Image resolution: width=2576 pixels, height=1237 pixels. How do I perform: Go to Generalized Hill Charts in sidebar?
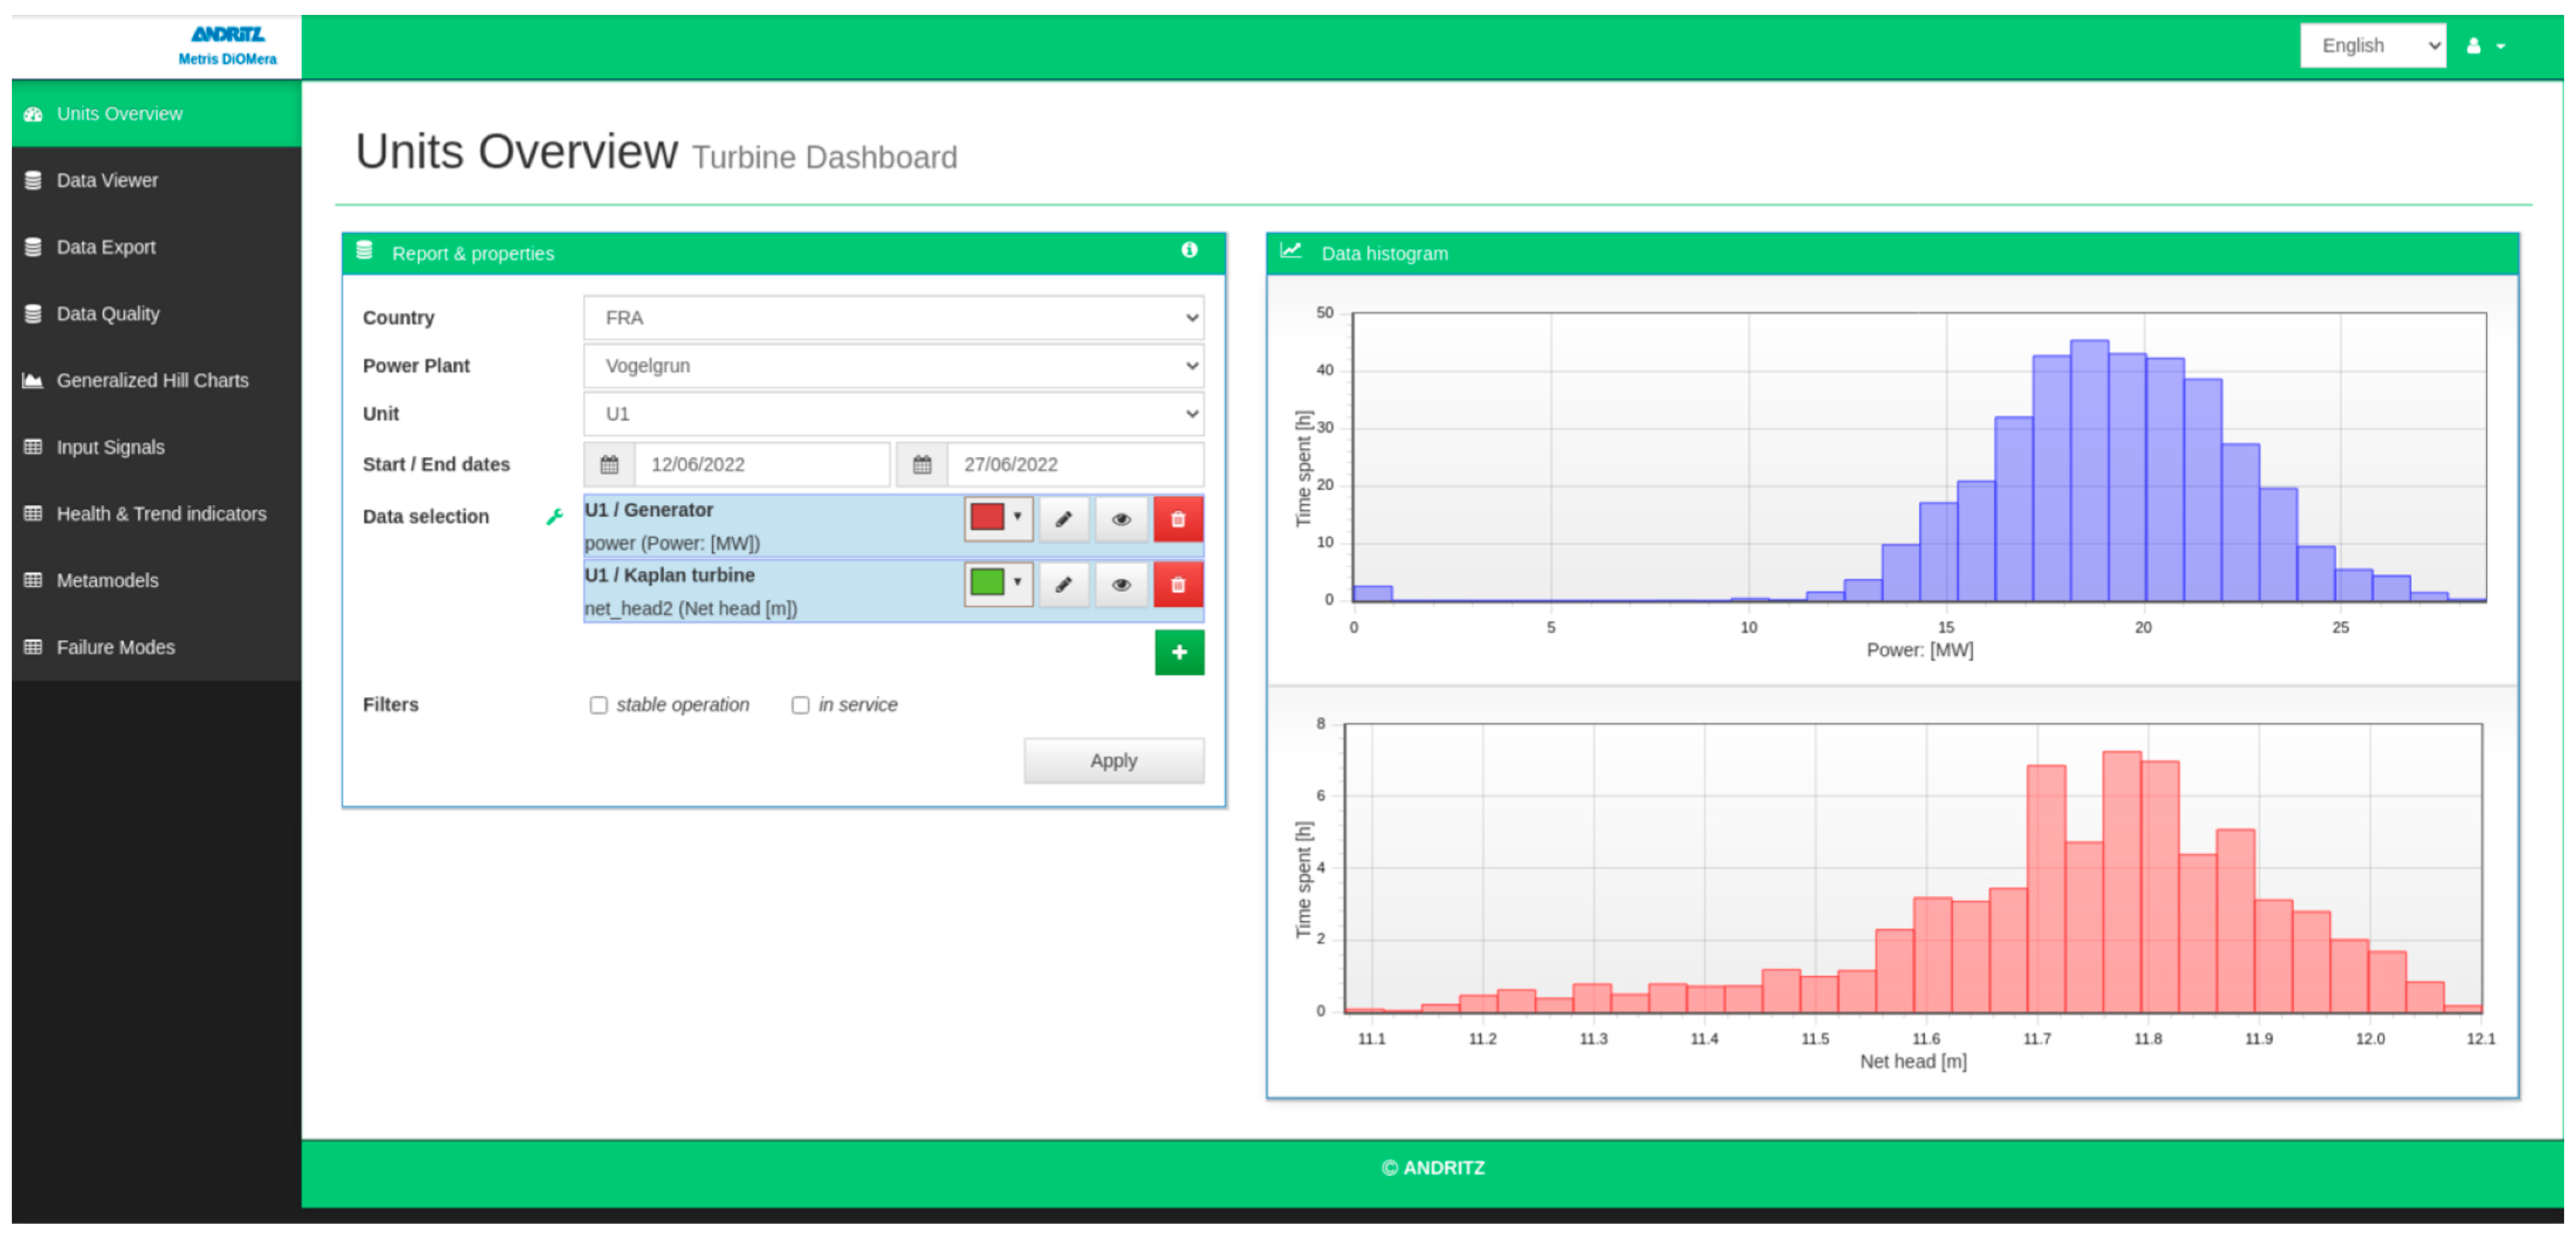pyautogui.click(x=152, y=380)
